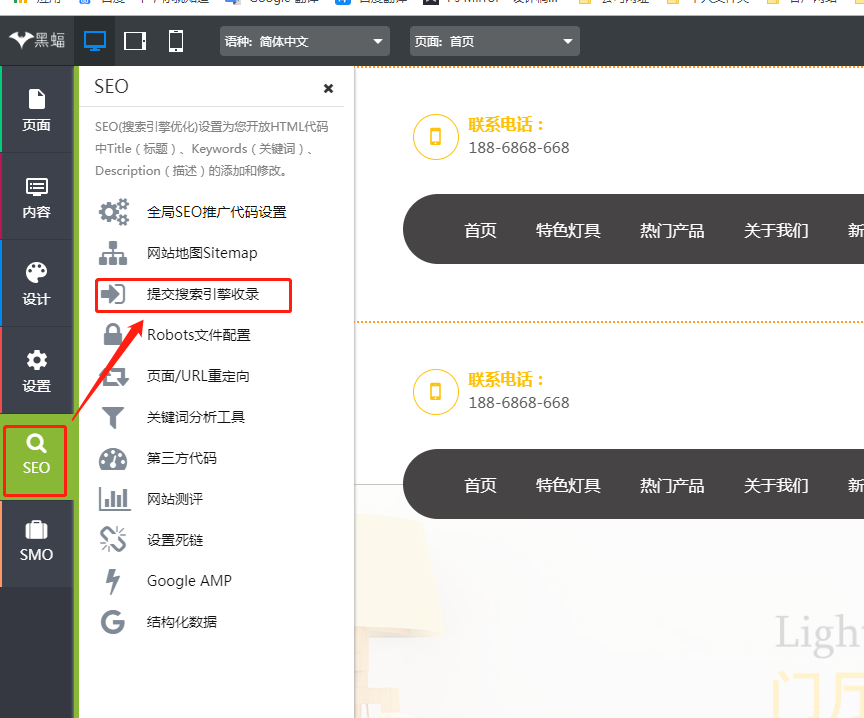Open the SMO briefcase sidebar tab
The width and height of the screenshot is (864, 718).
tap(37, 541)
